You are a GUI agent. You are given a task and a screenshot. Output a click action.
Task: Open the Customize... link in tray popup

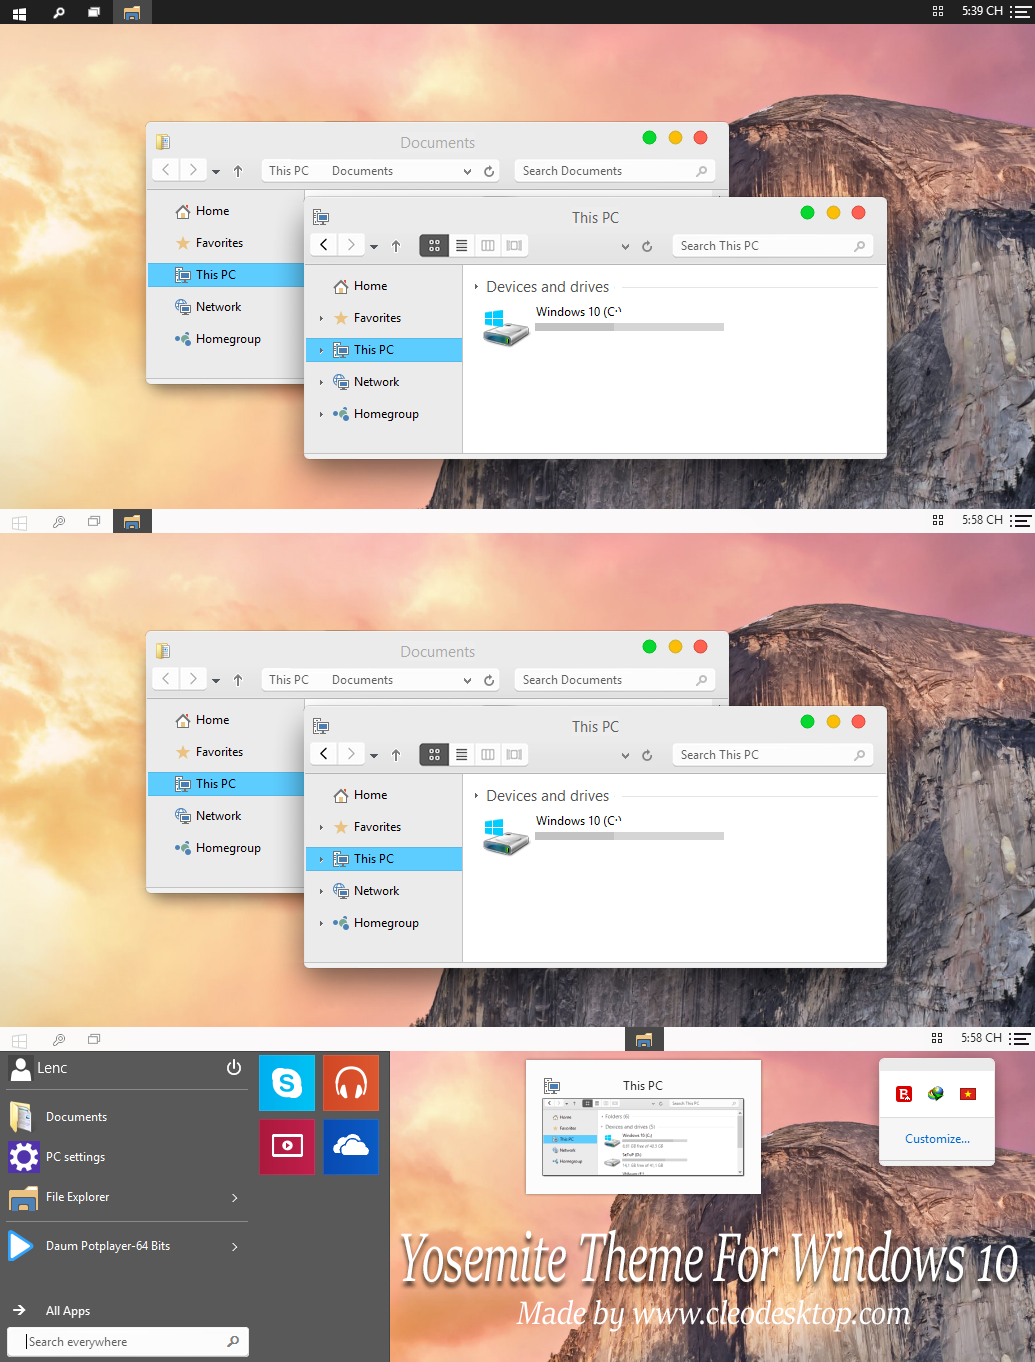coord(937,1139)
